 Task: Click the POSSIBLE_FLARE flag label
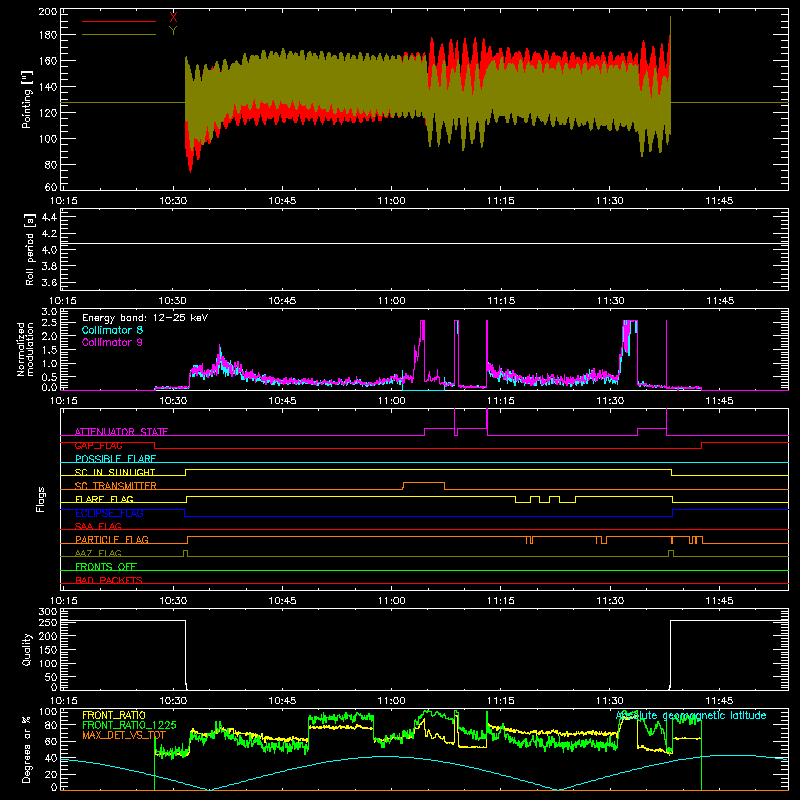point(115,459)
